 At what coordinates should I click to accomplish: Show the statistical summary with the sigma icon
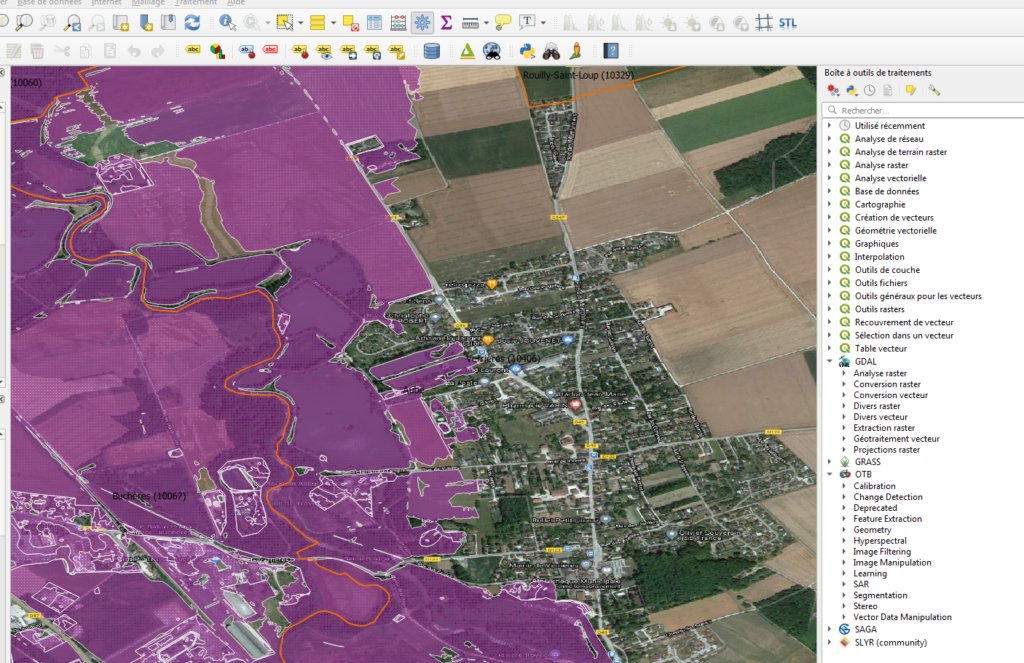(447, 20)
